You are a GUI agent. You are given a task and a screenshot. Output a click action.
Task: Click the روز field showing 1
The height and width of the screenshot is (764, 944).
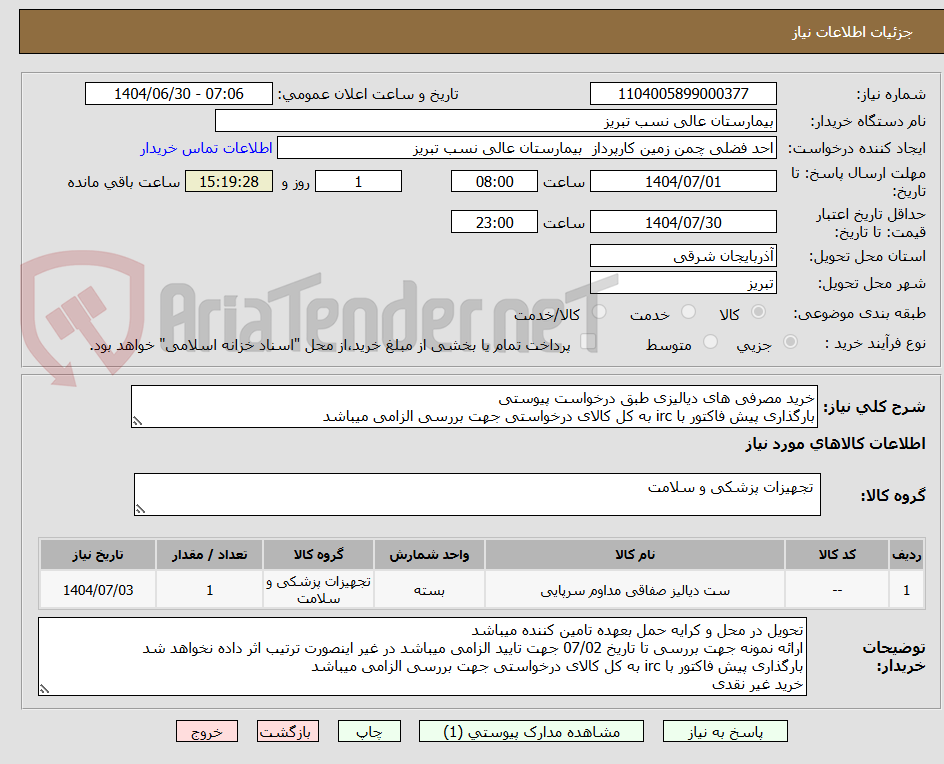click(x=358, y=181)
